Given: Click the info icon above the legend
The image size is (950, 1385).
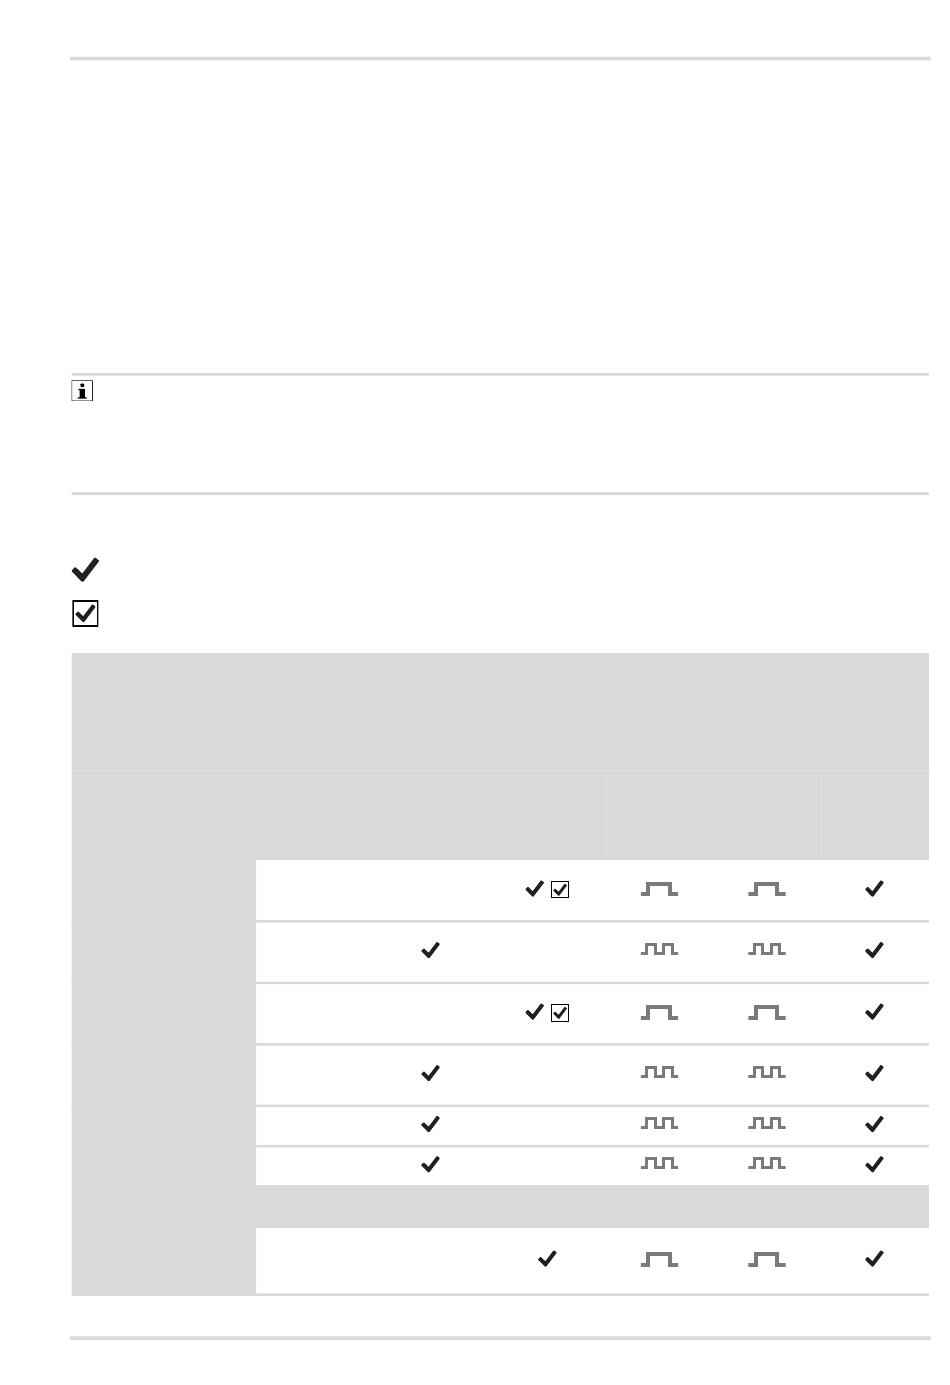Looking at the screenshot, I should (82, 391).
